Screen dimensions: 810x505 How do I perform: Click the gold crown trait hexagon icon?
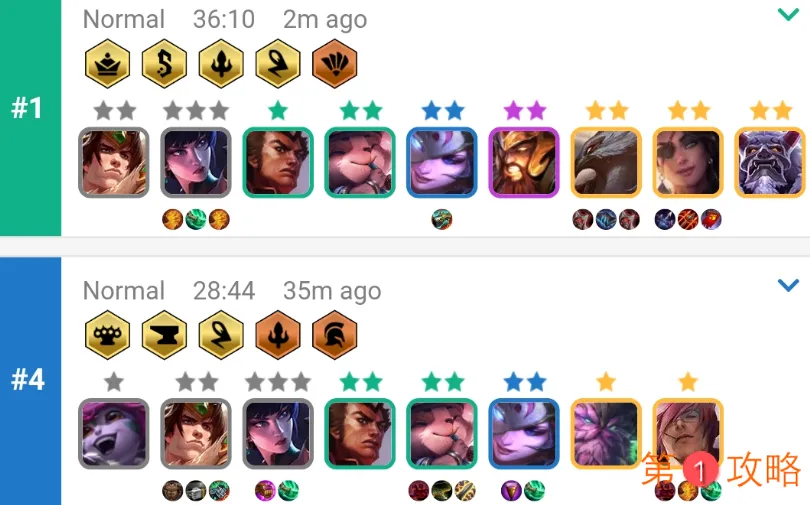(x=107, y=64)
